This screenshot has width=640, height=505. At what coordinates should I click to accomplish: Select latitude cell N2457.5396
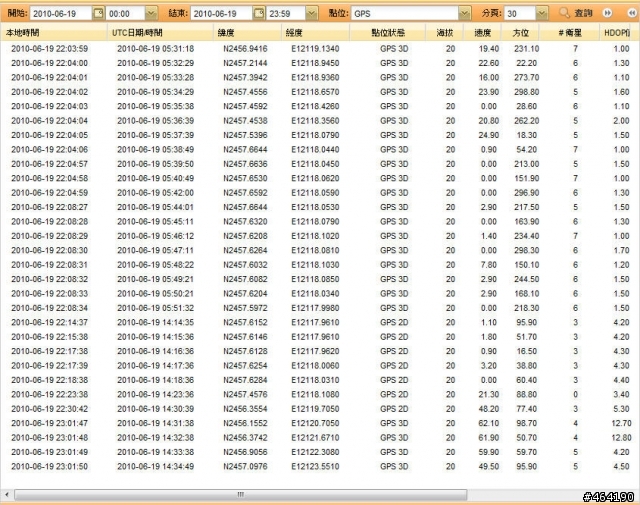tap(245, 135)
